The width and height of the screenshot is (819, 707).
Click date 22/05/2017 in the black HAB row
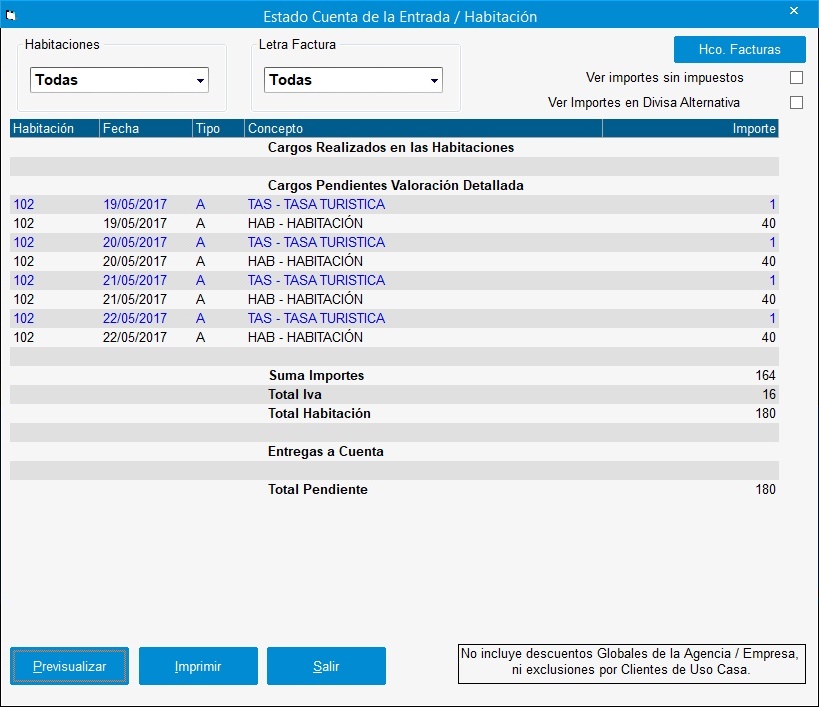[x=135, y=337]
